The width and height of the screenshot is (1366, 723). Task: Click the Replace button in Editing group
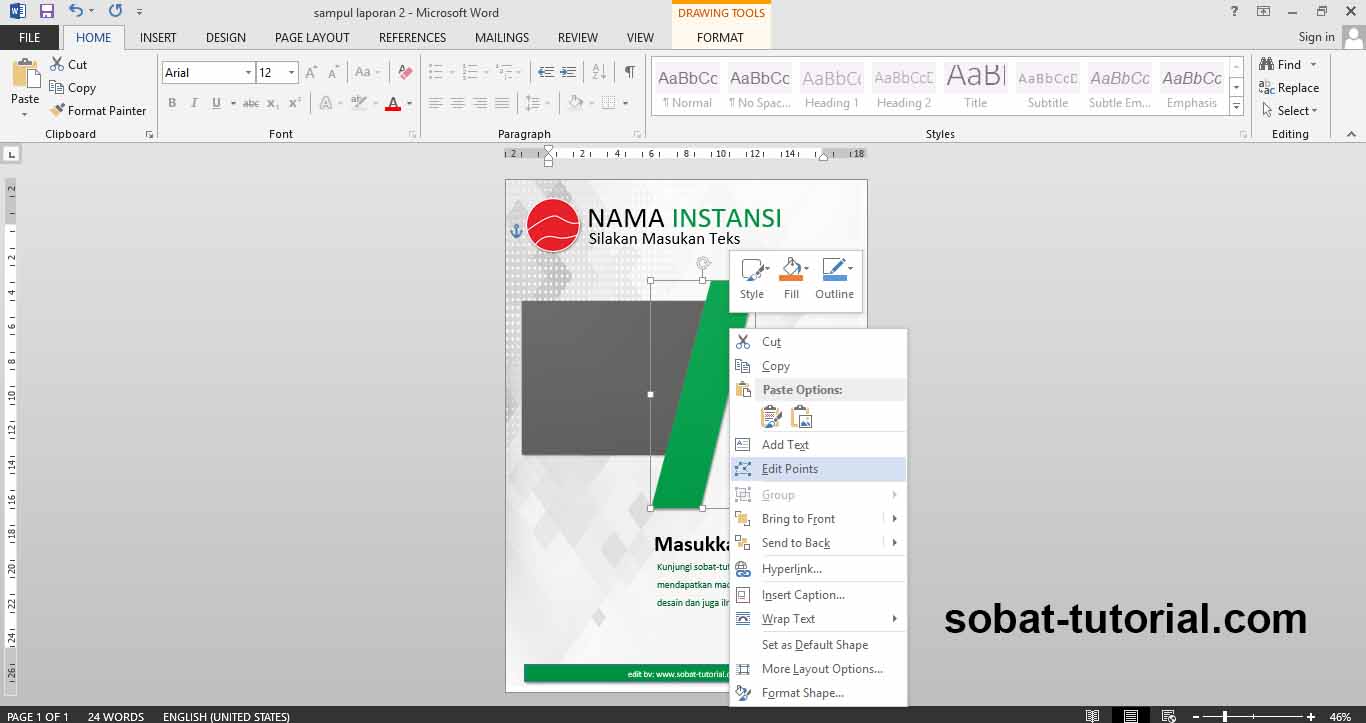(x=1291, y=87)
